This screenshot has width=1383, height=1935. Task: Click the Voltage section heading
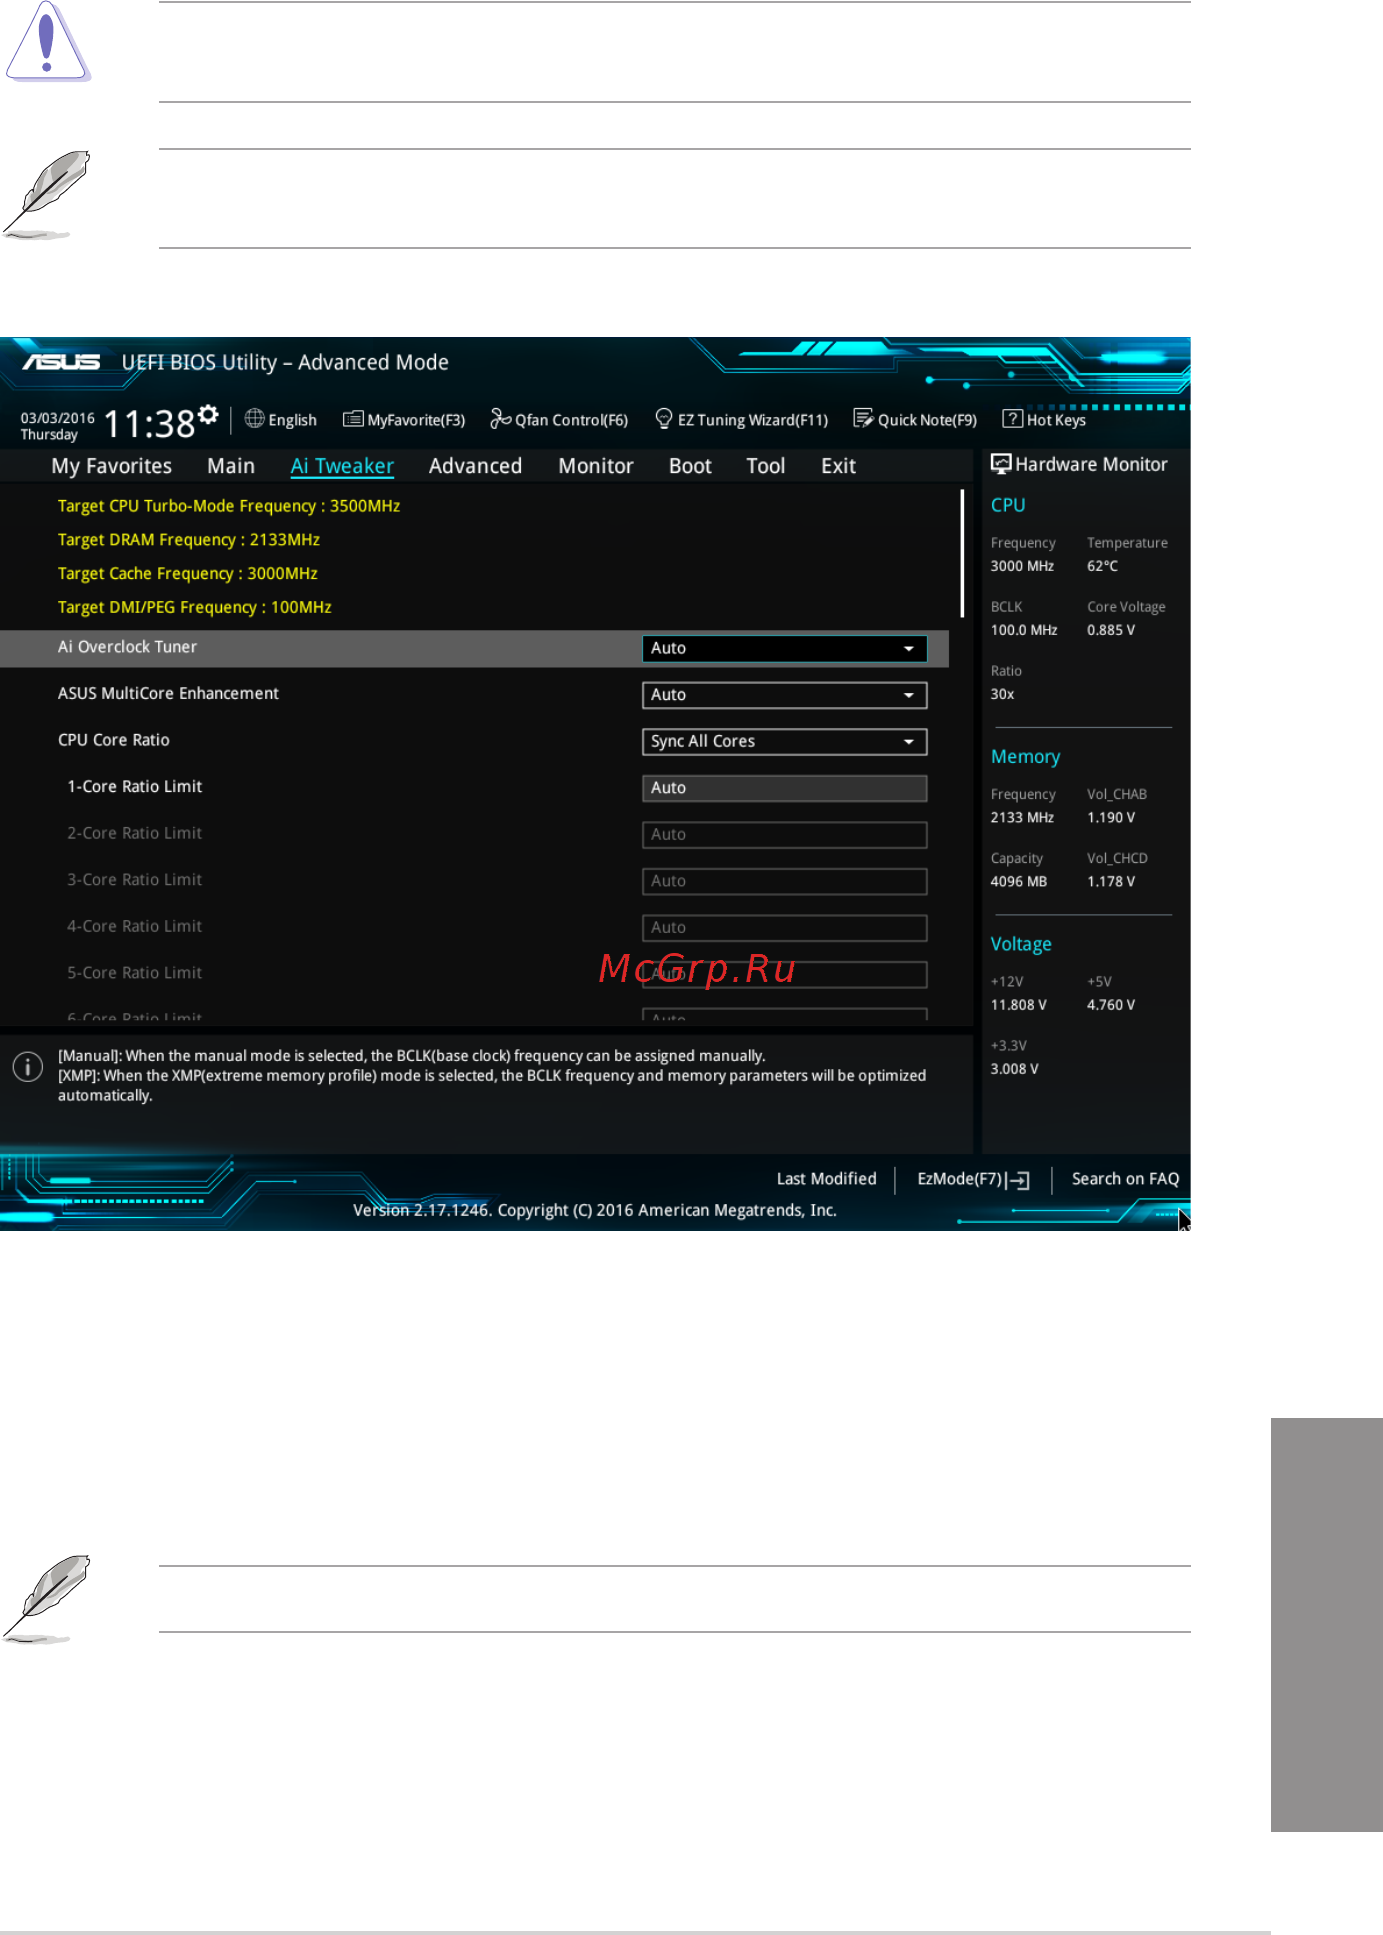1021,944
